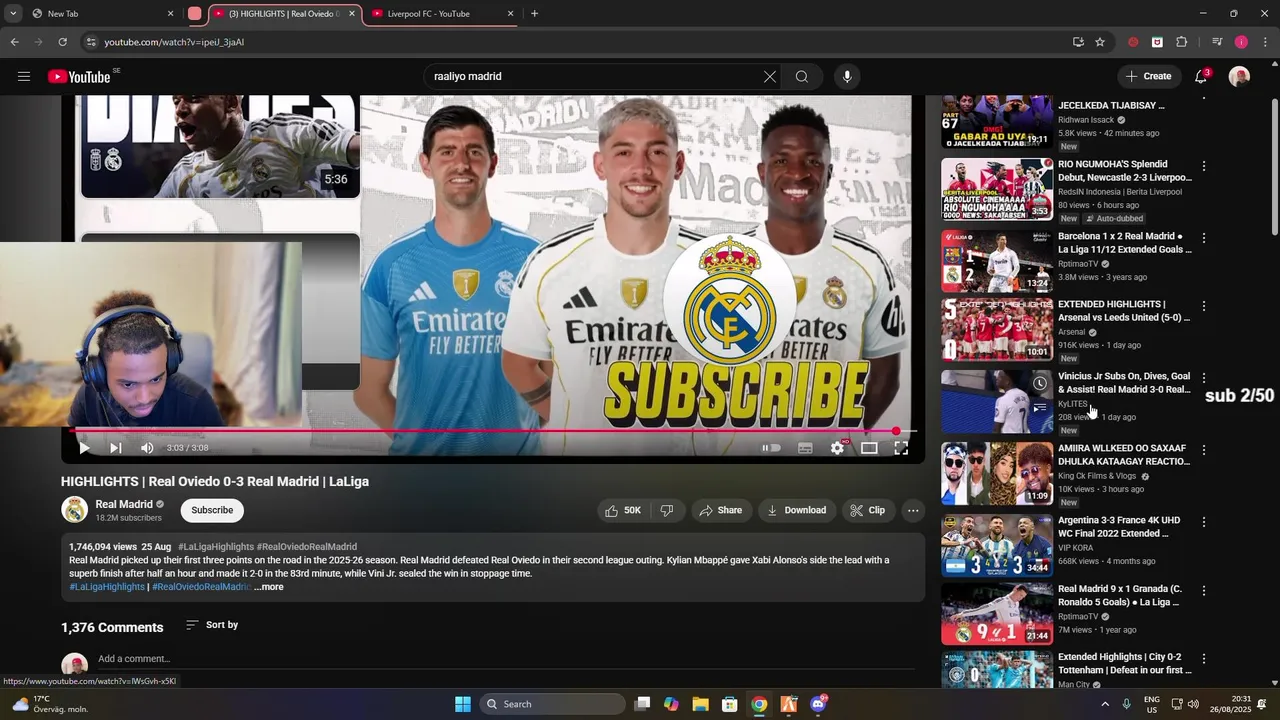Open File Explorer from the taskbar
Viewport: 1280px width, 720px height.
(700, 704)
